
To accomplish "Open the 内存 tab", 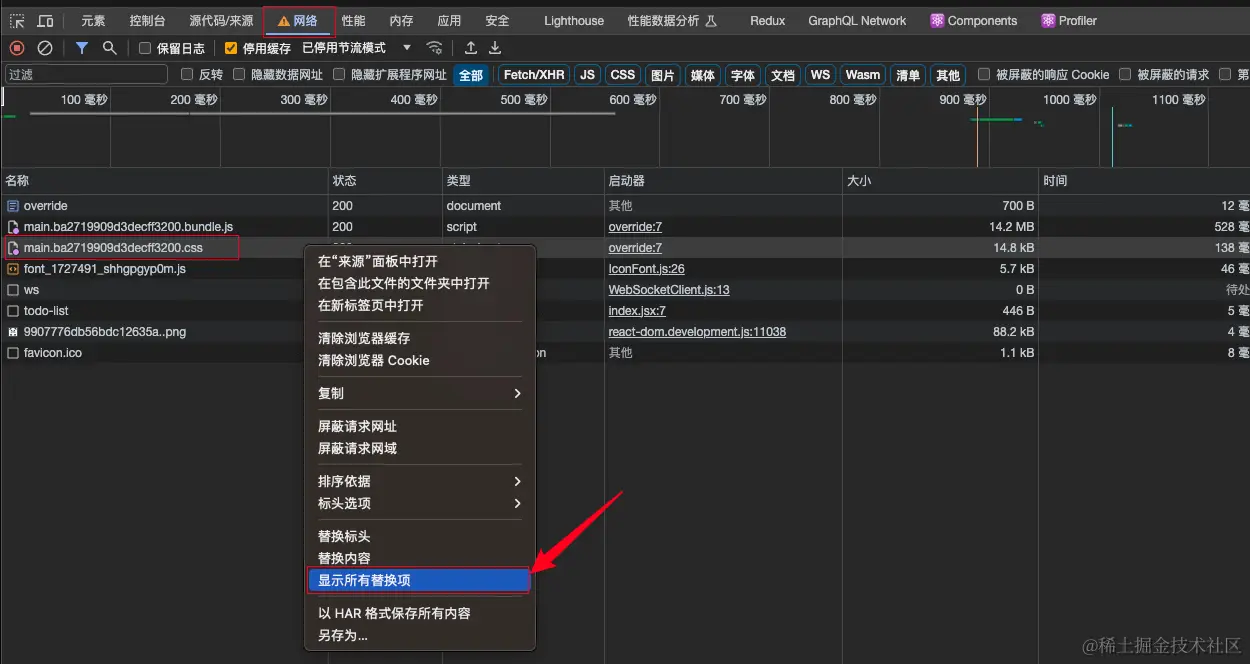I will 401,21.
